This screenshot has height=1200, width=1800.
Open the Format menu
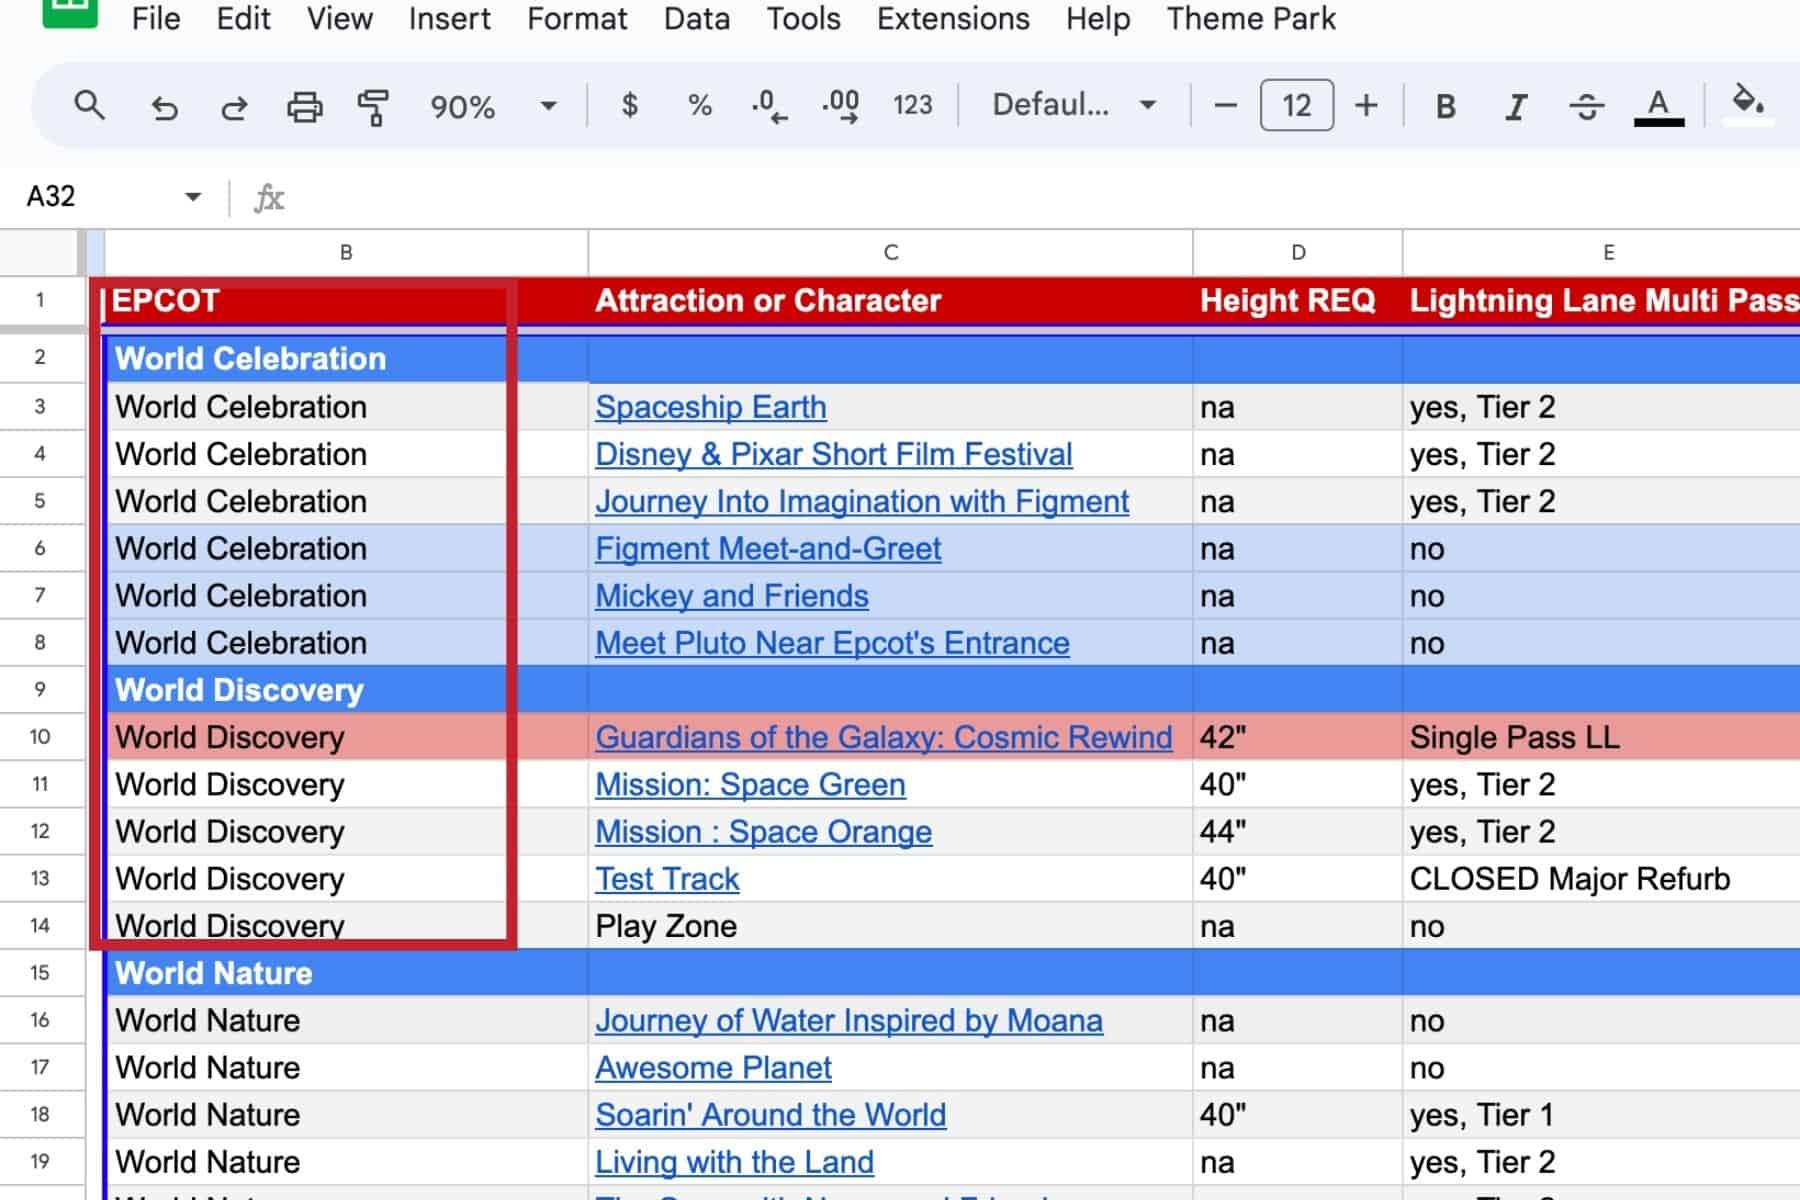click(x=577, y=19)
